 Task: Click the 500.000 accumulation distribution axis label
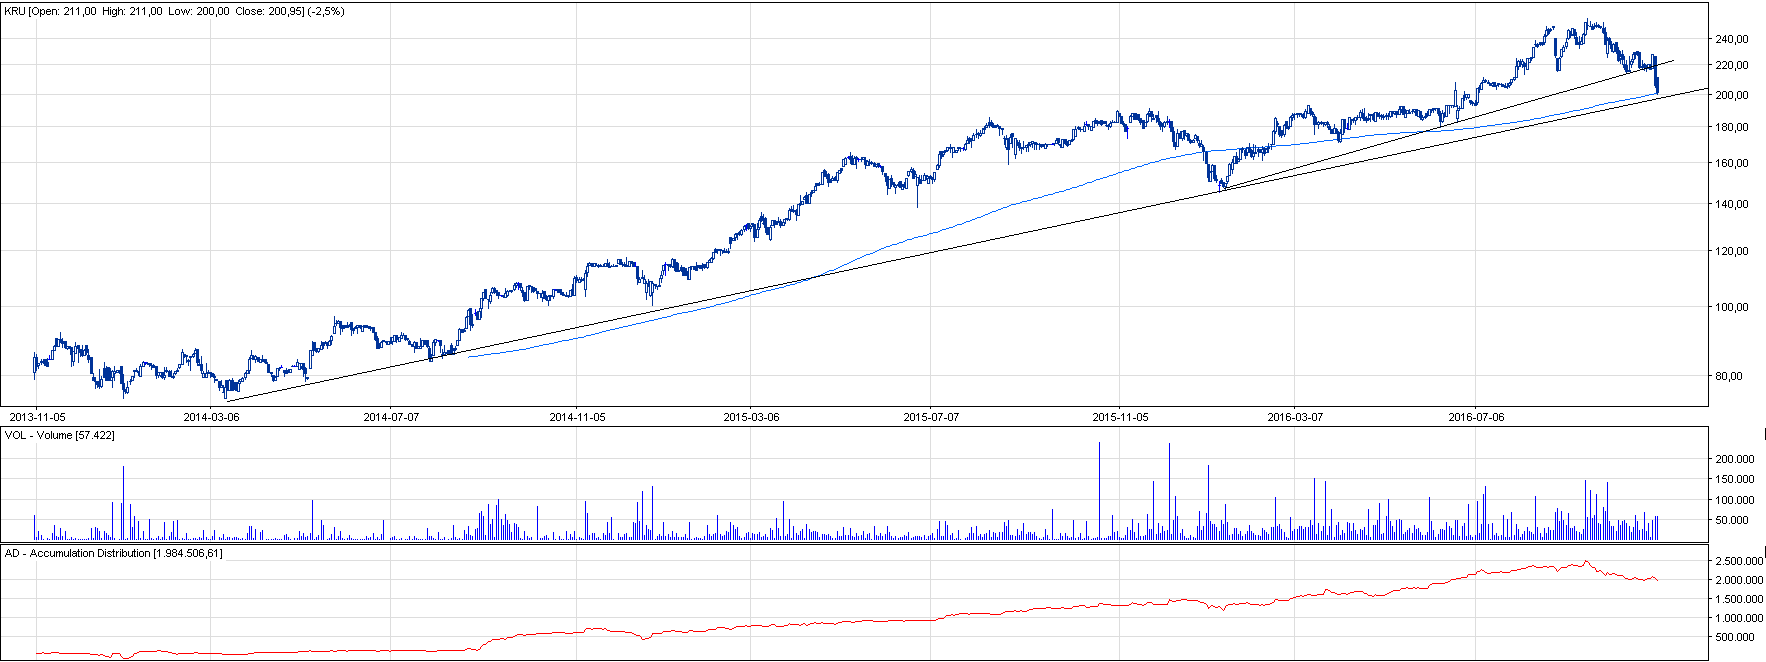(x=1734, y=637)
